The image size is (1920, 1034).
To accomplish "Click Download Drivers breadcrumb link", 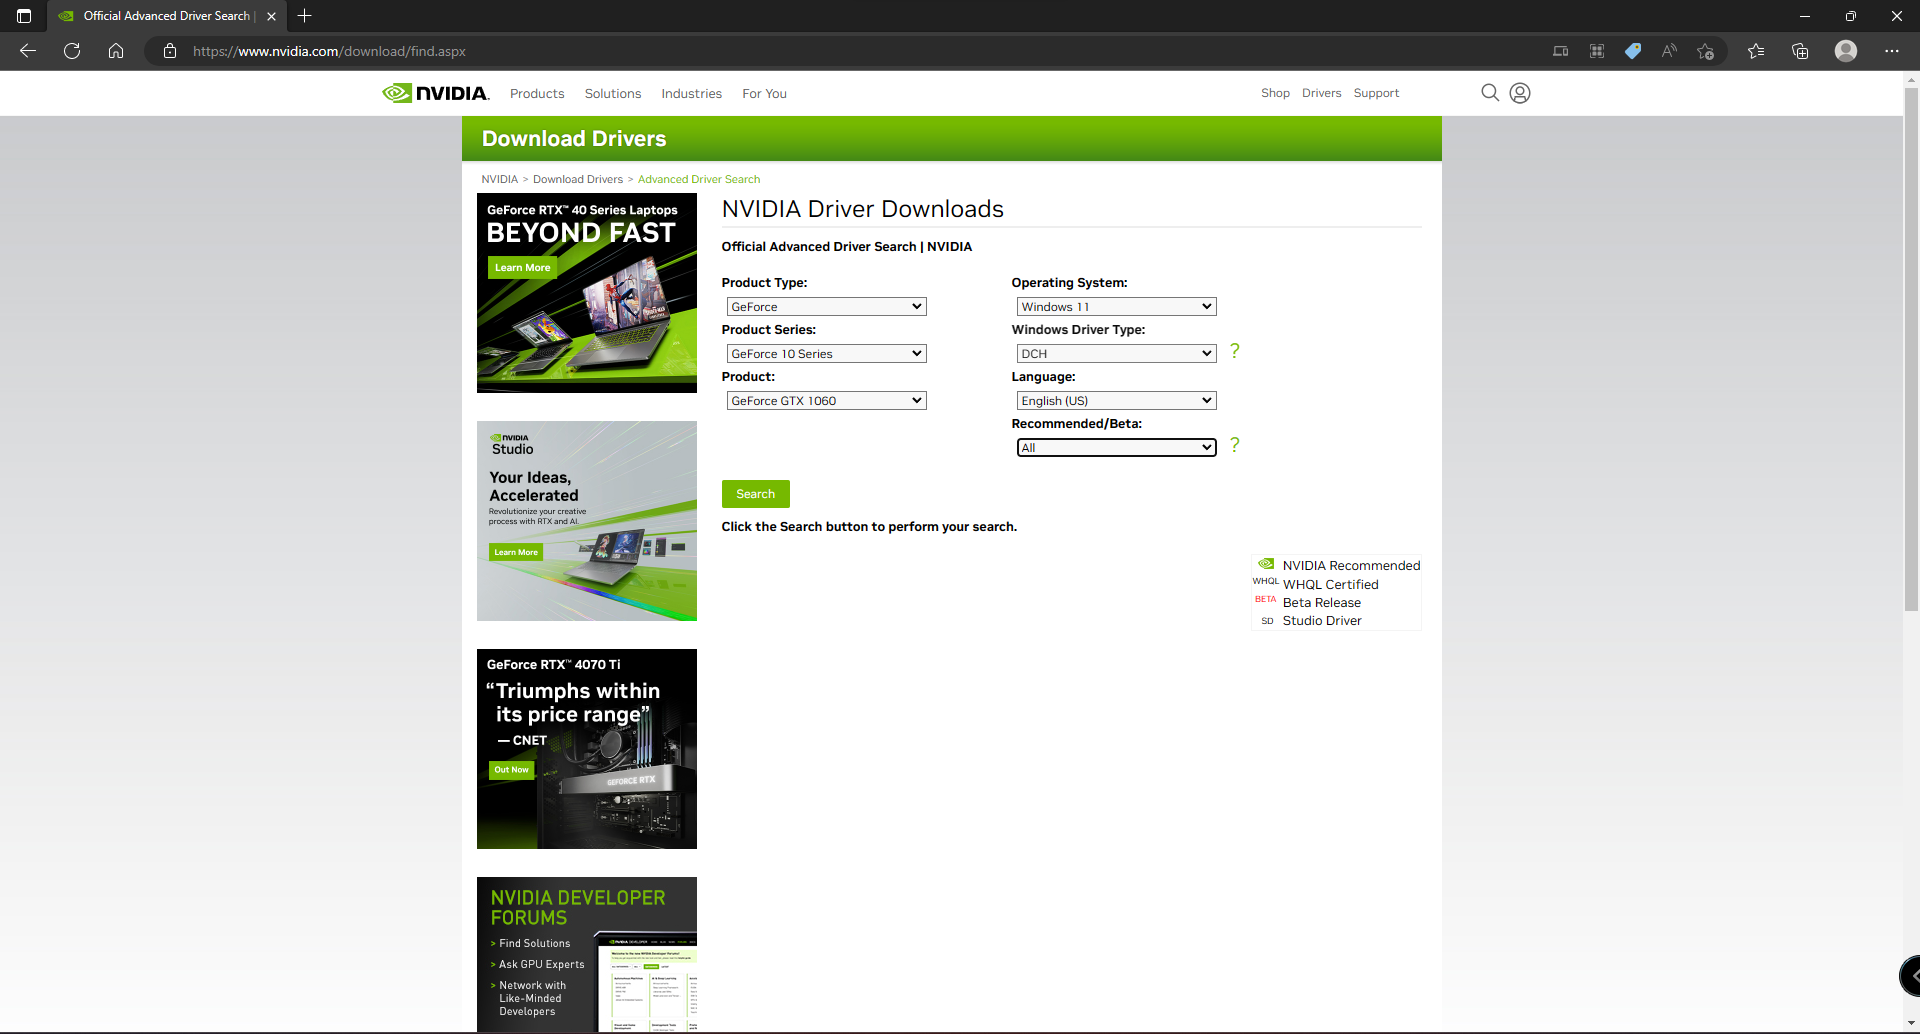I will (578, 180).
